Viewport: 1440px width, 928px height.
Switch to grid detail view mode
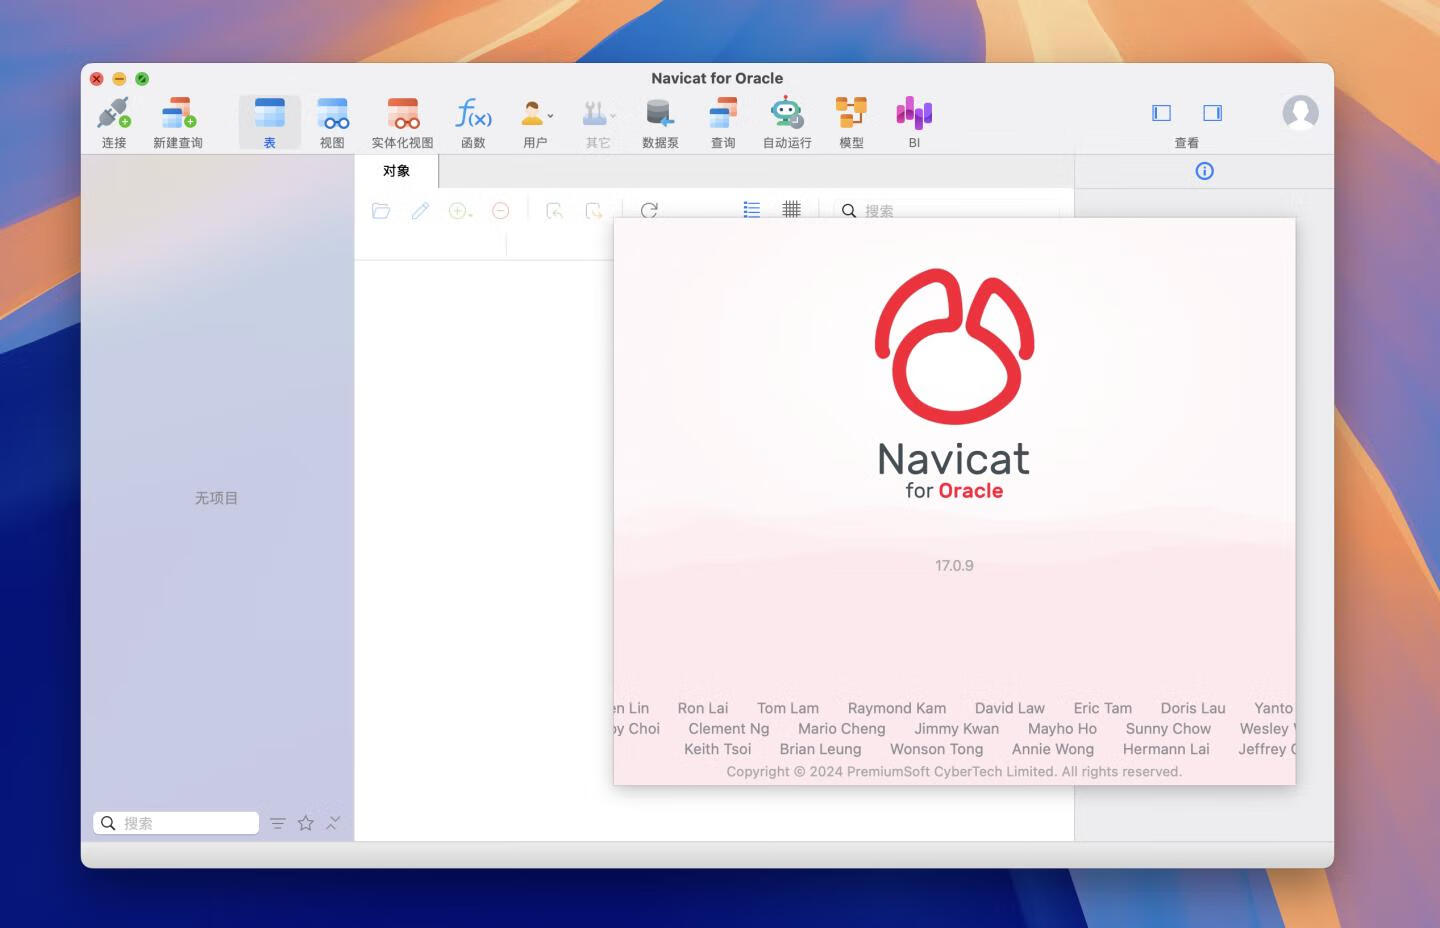click(791, 210)
